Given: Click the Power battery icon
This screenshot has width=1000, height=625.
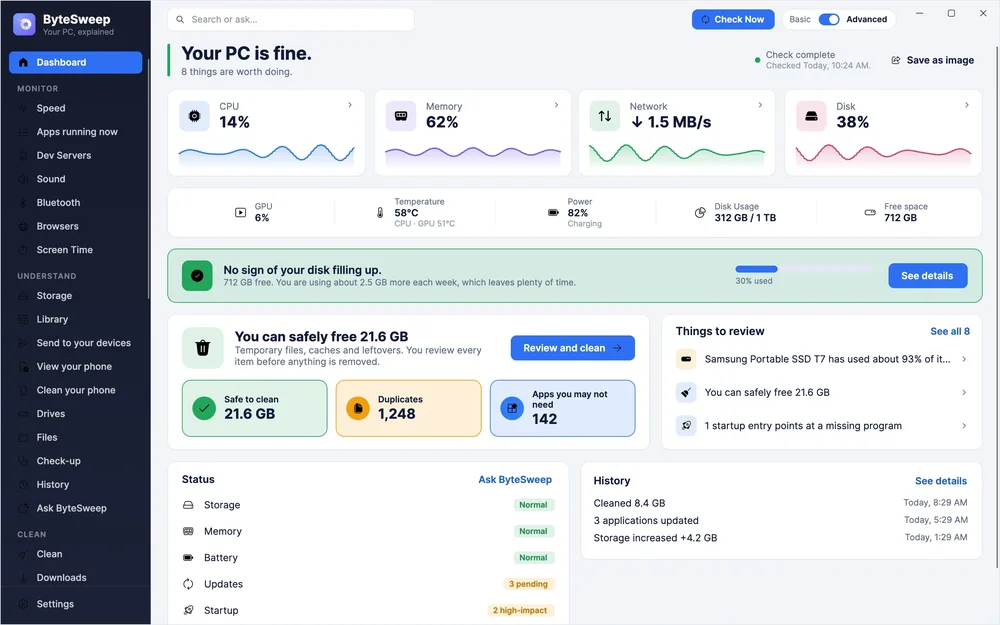Looking at the screenshot, I should click(x=554, y=212).
